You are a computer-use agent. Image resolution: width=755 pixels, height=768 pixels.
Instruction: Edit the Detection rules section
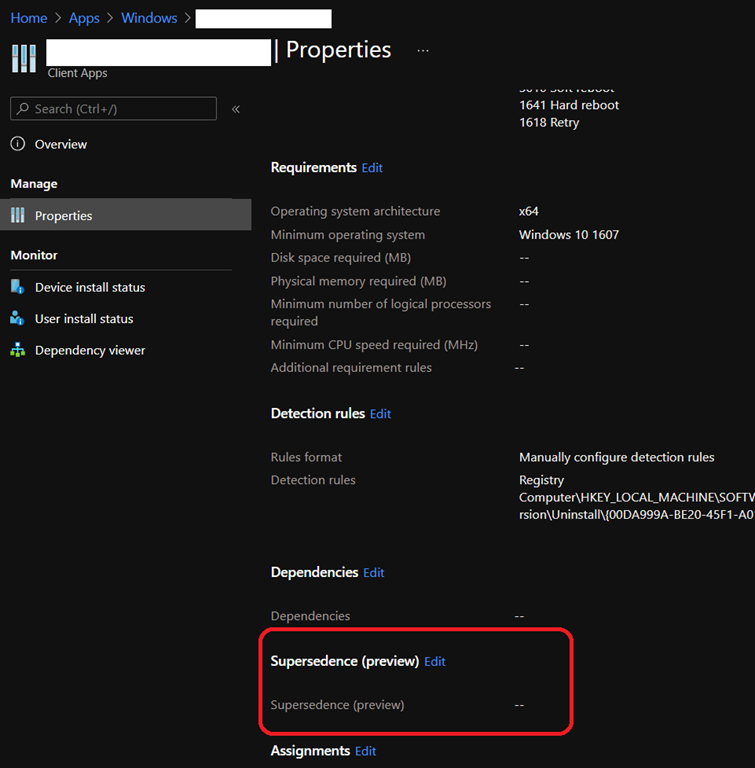381,414
